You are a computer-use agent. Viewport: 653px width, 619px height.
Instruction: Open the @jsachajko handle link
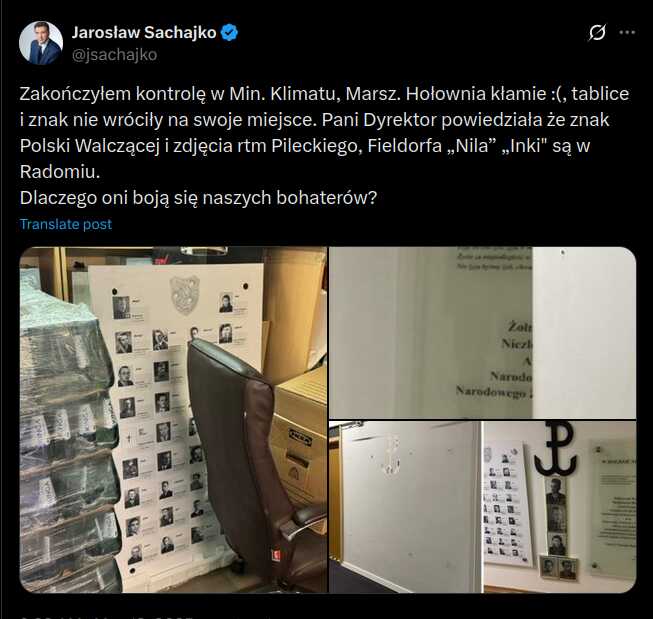click(115, 55)
